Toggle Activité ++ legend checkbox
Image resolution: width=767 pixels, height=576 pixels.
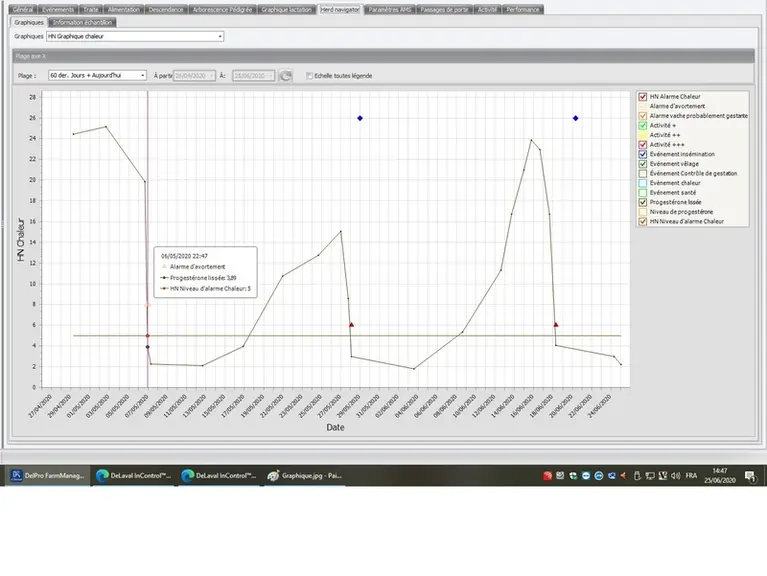[643, 135]
